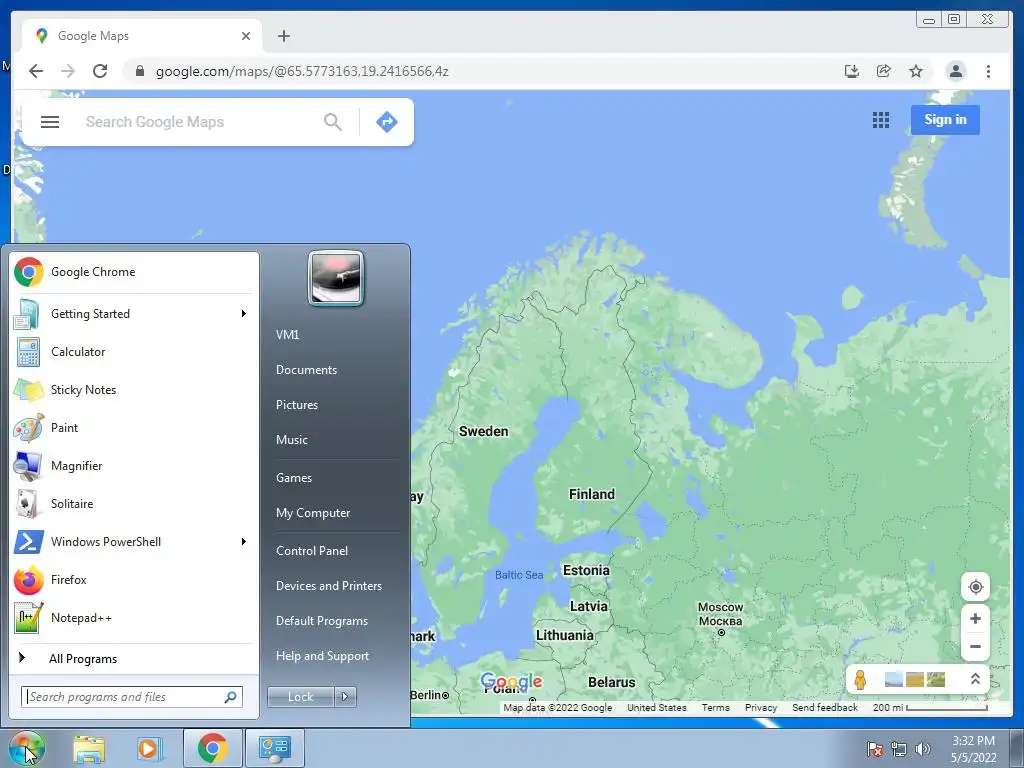Launch Calculator from Start menu
The image size is (1024, 768).
(x=133, y=352)
